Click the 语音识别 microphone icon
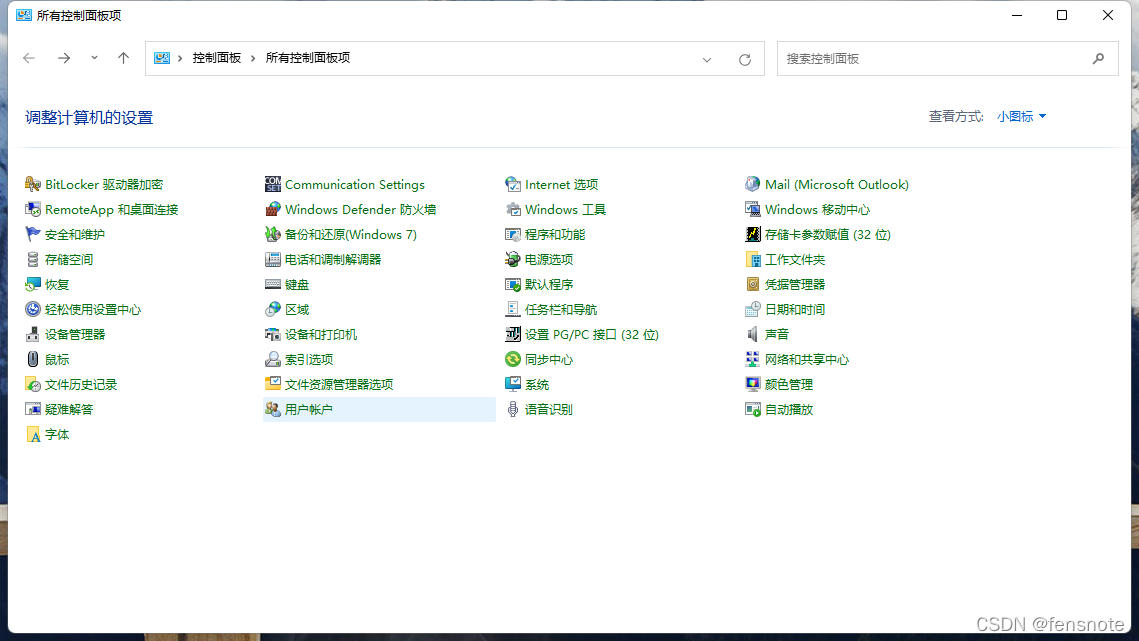The height and width of the screenshot is (641, 1139). pos(513,409)
